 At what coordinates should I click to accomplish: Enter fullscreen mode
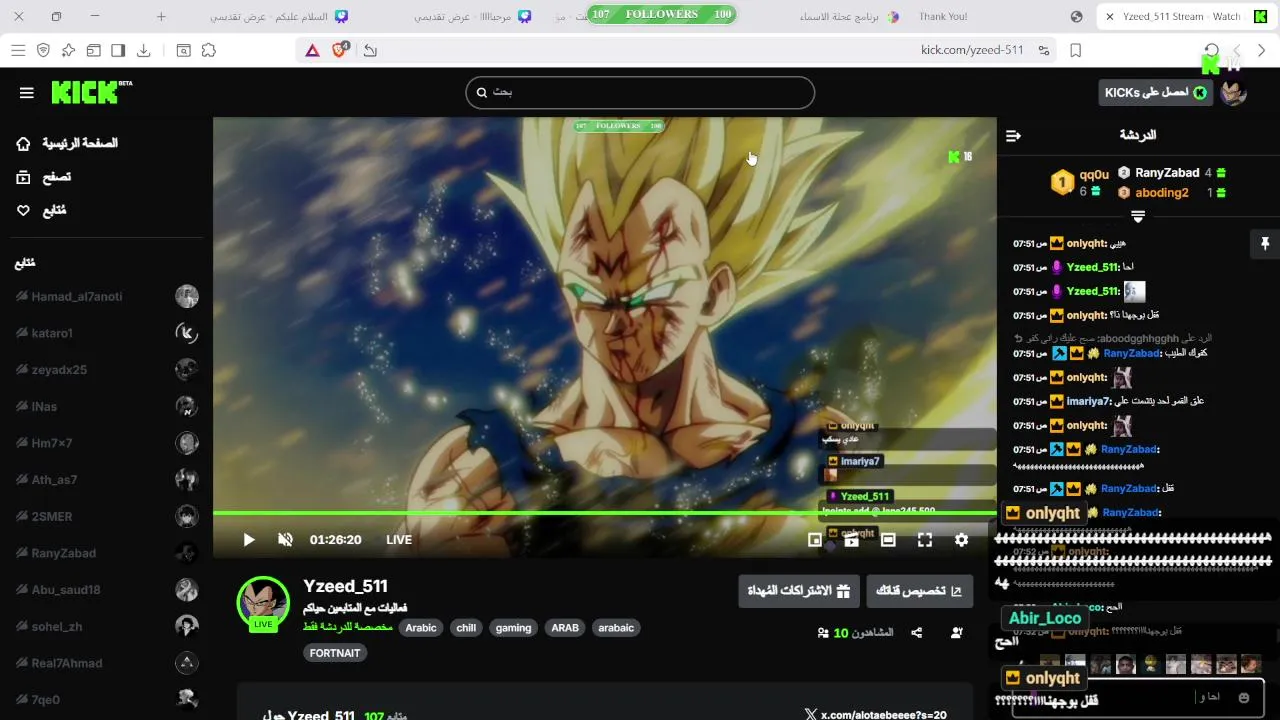tap(925, 540)
